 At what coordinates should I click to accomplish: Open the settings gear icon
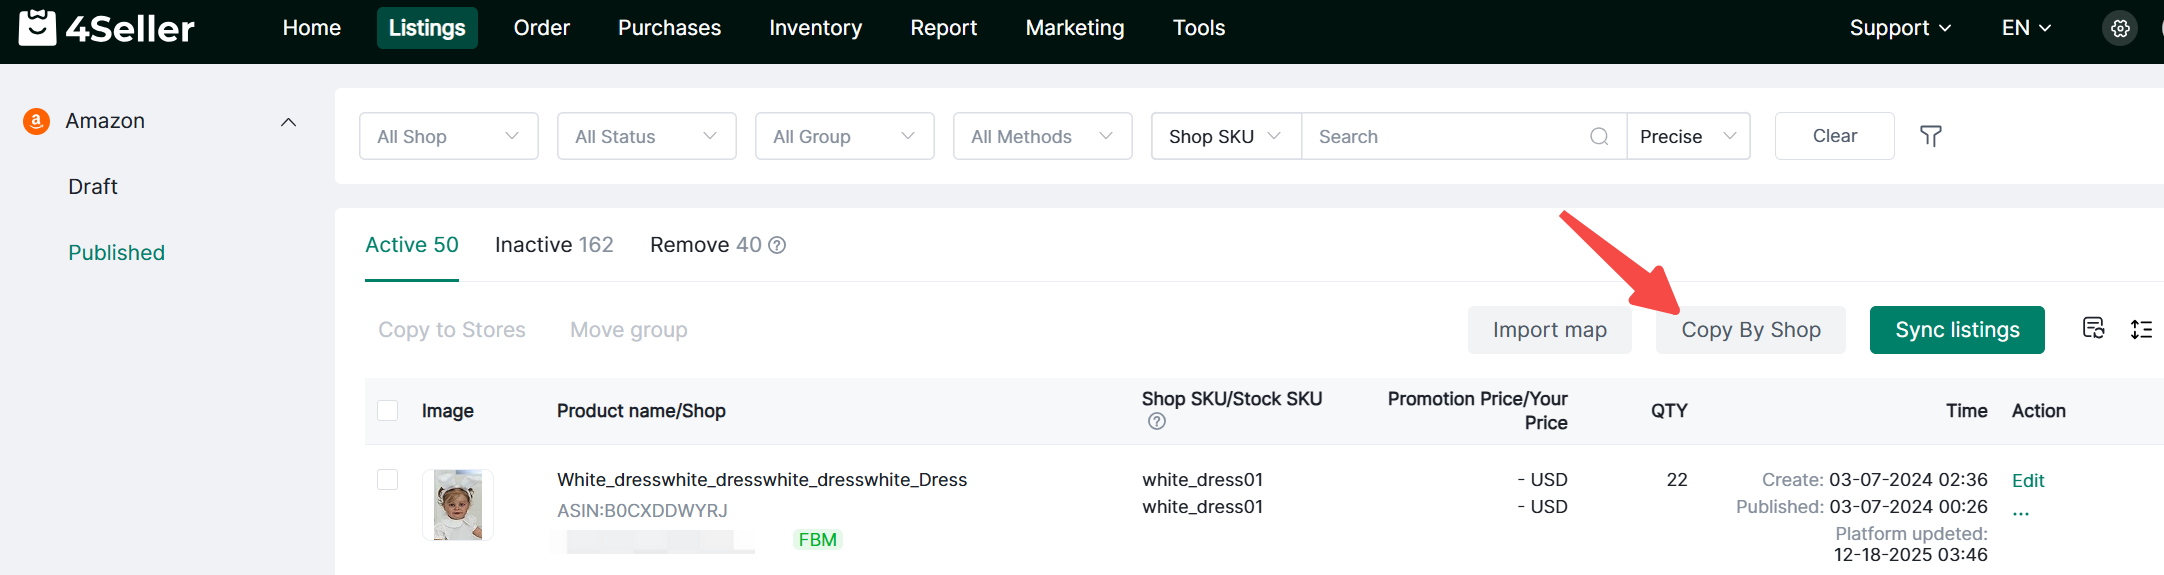pyautogui.click(x=2119, y=29)
